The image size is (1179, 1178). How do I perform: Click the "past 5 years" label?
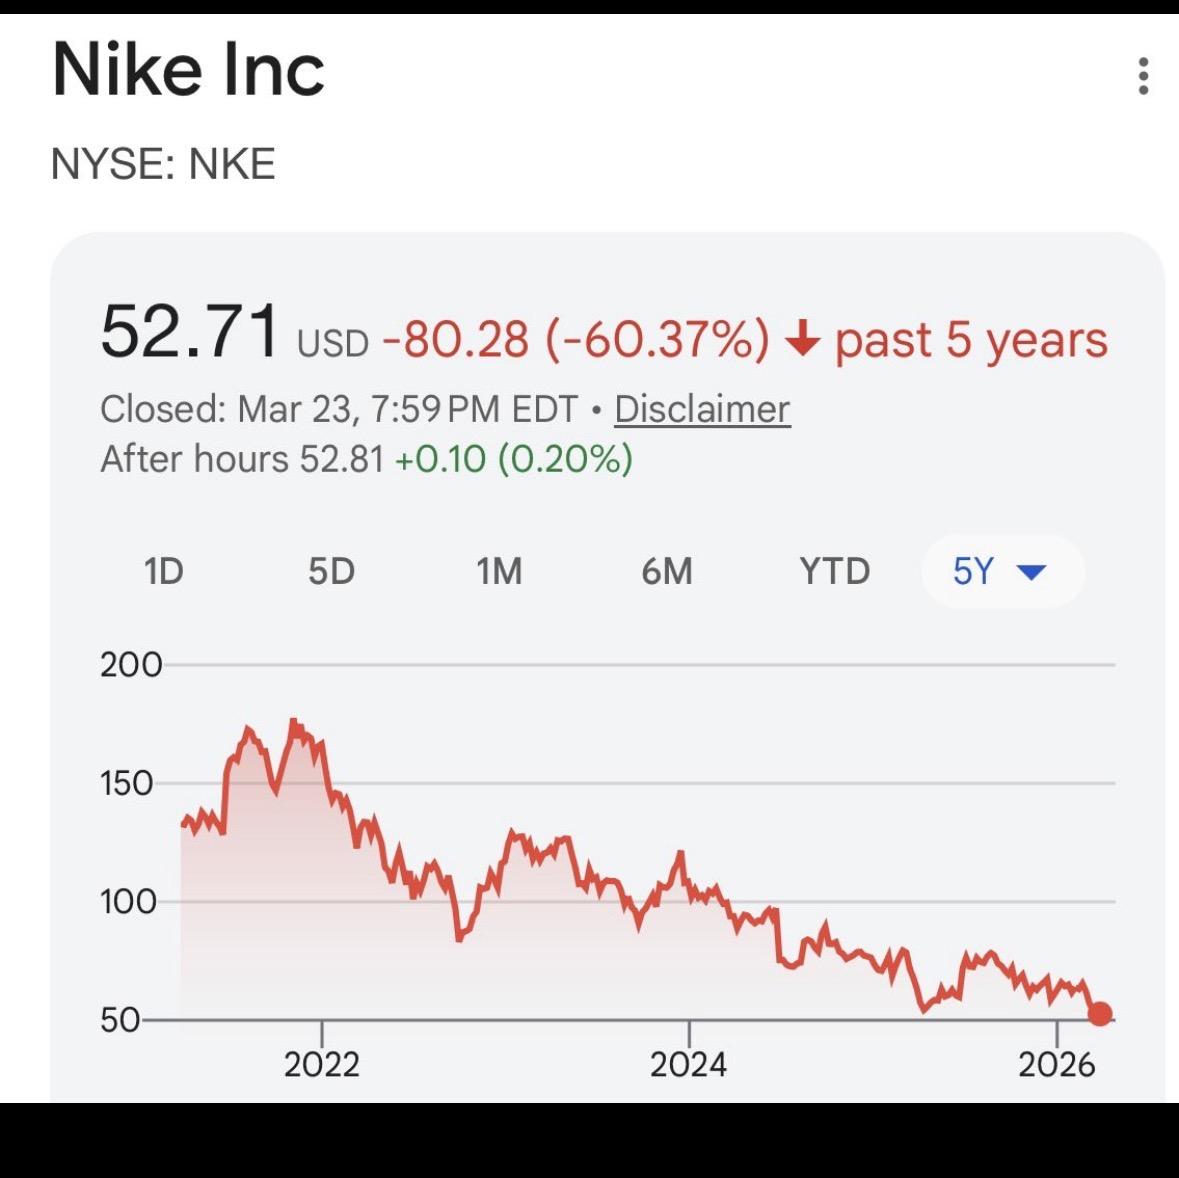971,340
